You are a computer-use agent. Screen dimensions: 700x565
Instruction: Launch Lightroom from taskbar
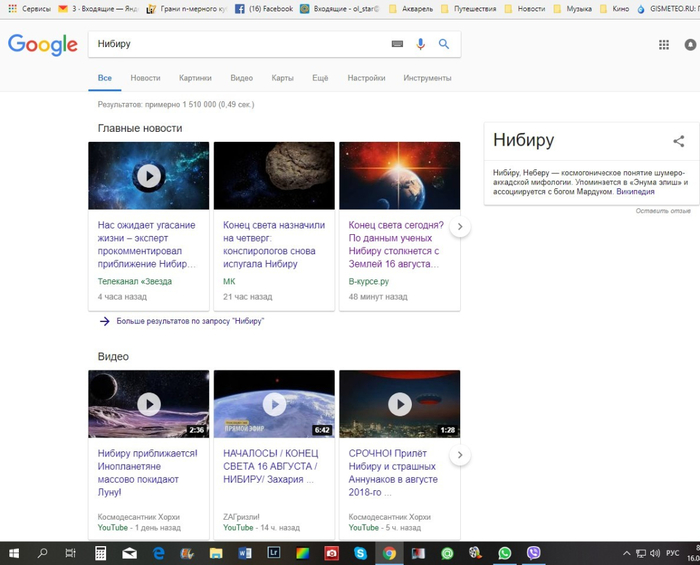274,553
